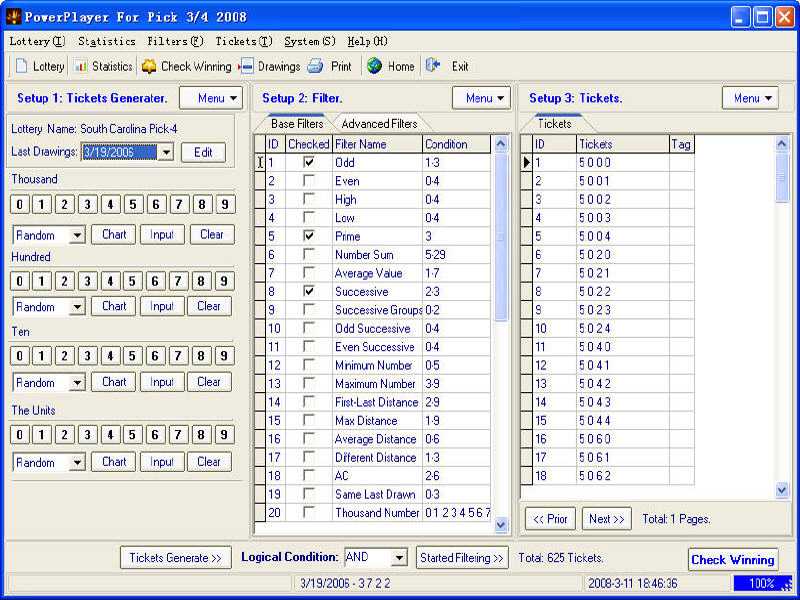Click The Units Chart button
This screenshot has height=600, width=800.
tap(114, 462)
